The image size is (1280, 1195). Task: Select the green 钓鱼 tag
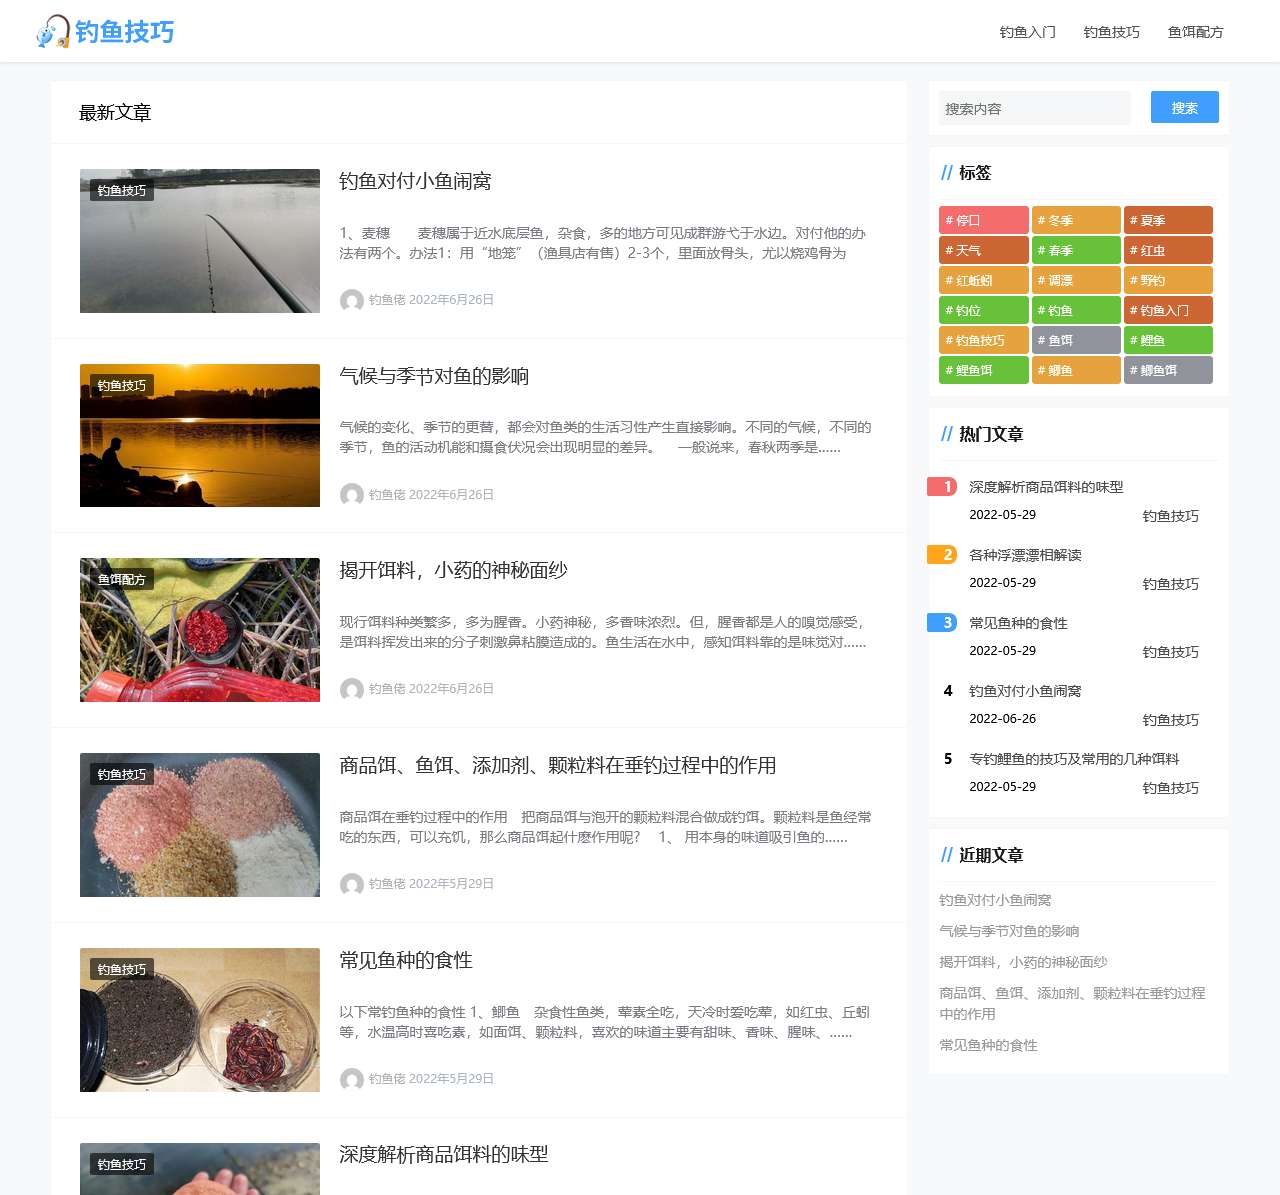click(x=1076, y=310)
